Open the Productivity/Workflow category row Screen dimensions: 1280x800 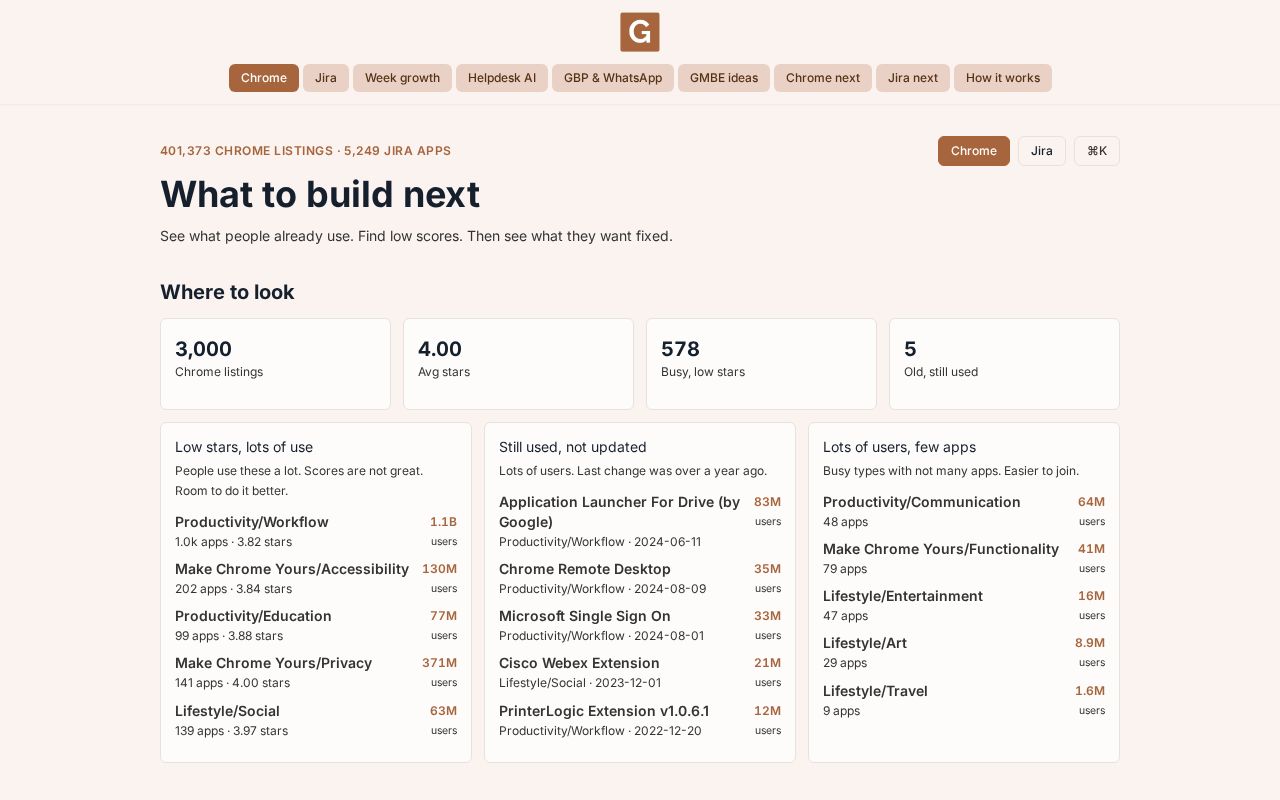pyautogui.click(x=316, y=531)
